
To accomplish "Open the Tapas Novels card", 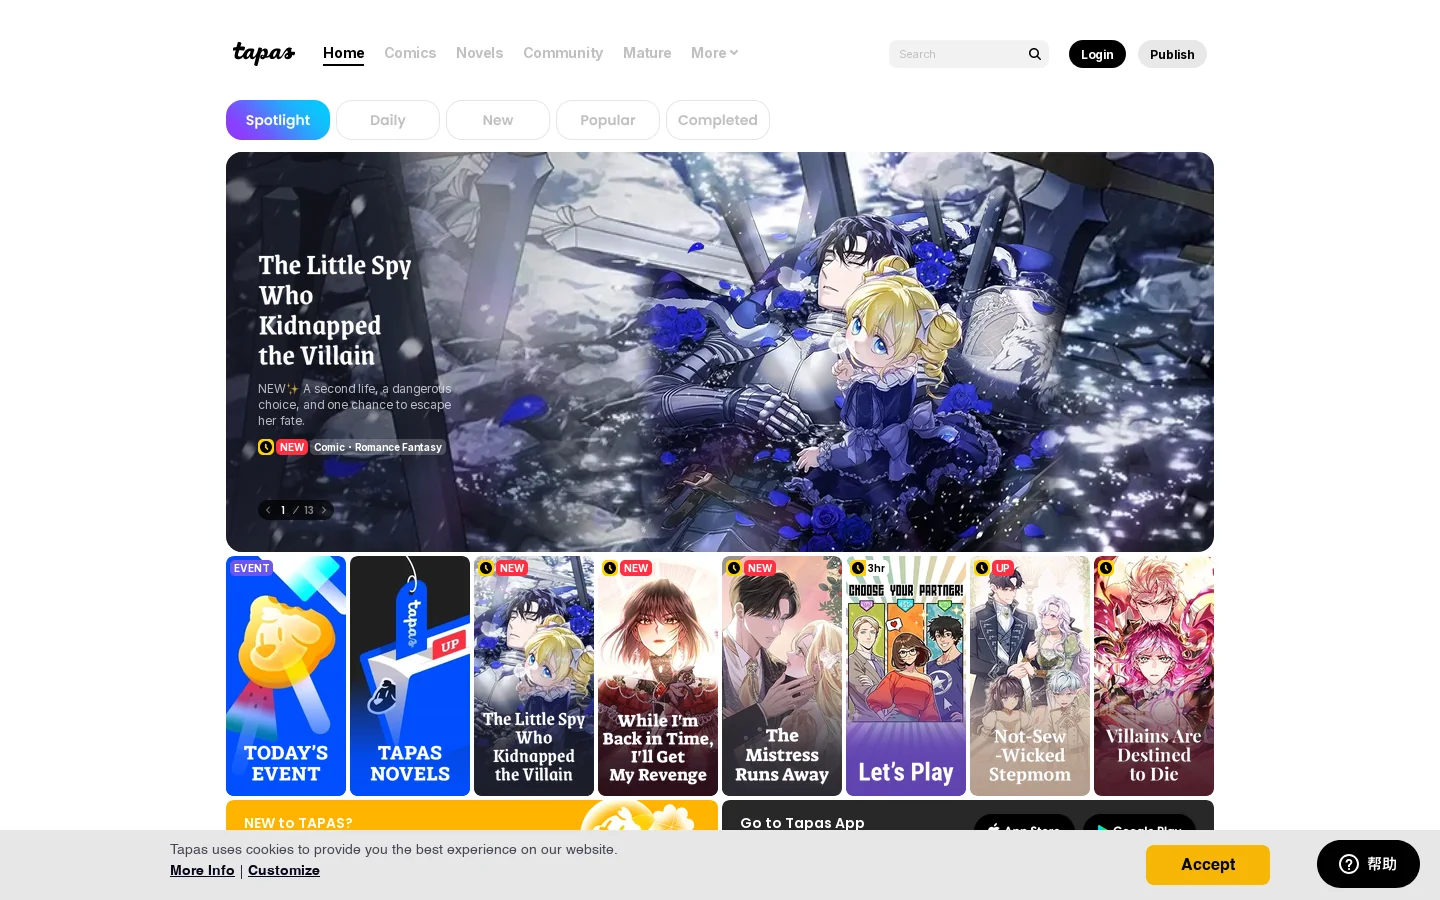I will (x=410, y=676).
